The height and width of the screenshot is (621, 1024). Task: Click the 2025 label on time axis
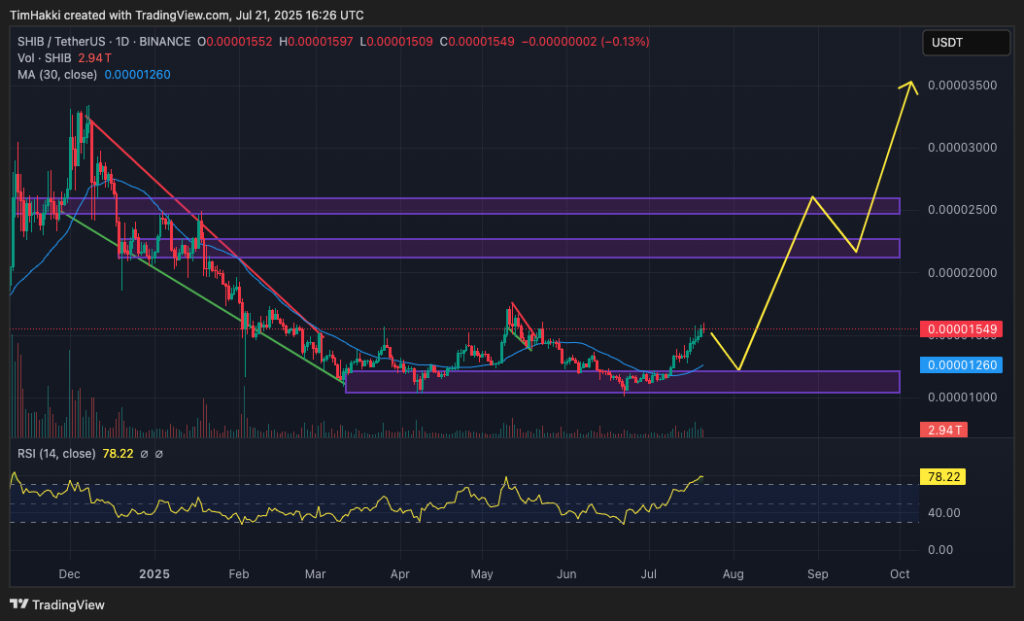[x=155, y=574]
